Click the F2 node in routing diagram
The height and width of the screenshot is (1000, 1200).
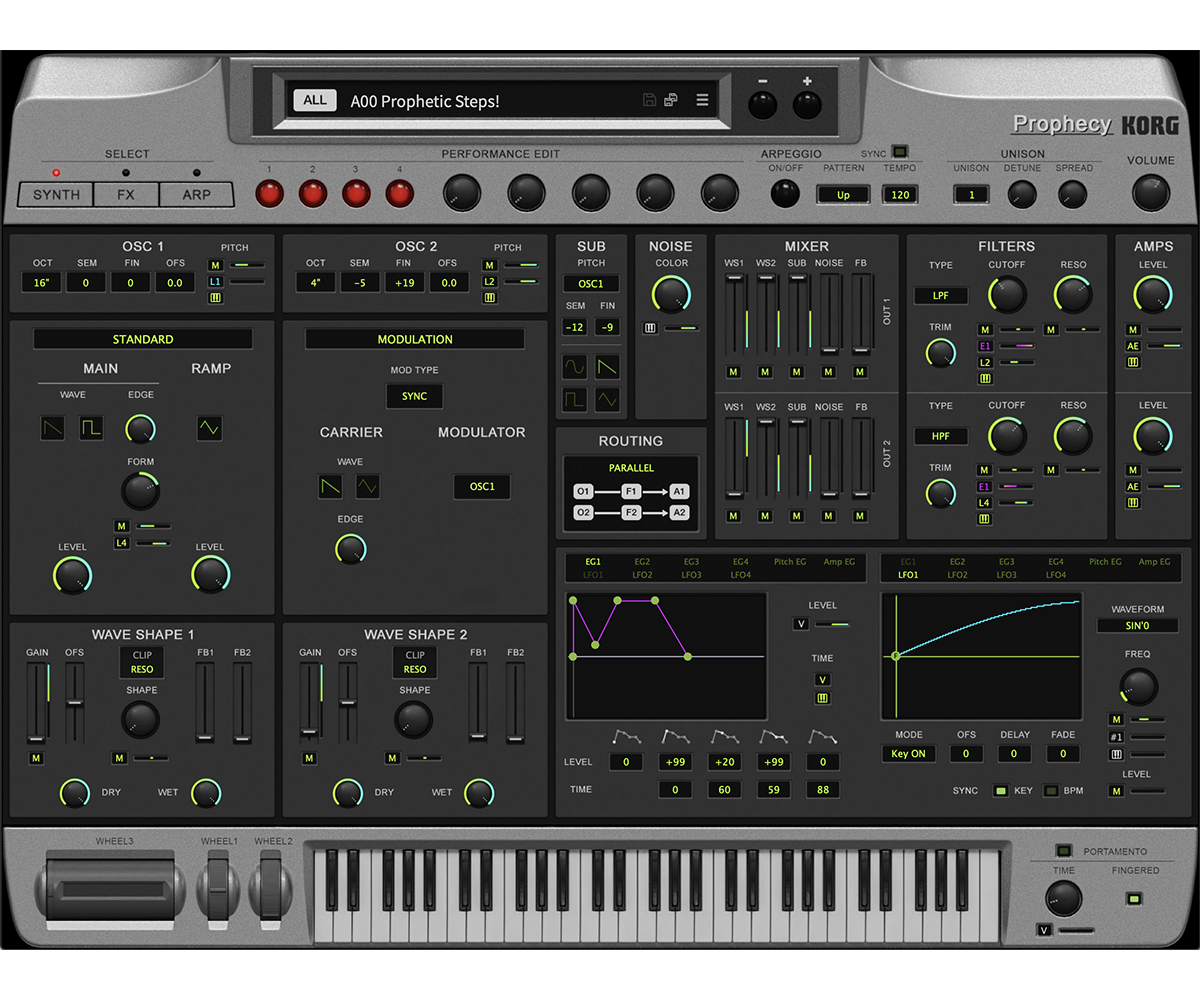631,512
